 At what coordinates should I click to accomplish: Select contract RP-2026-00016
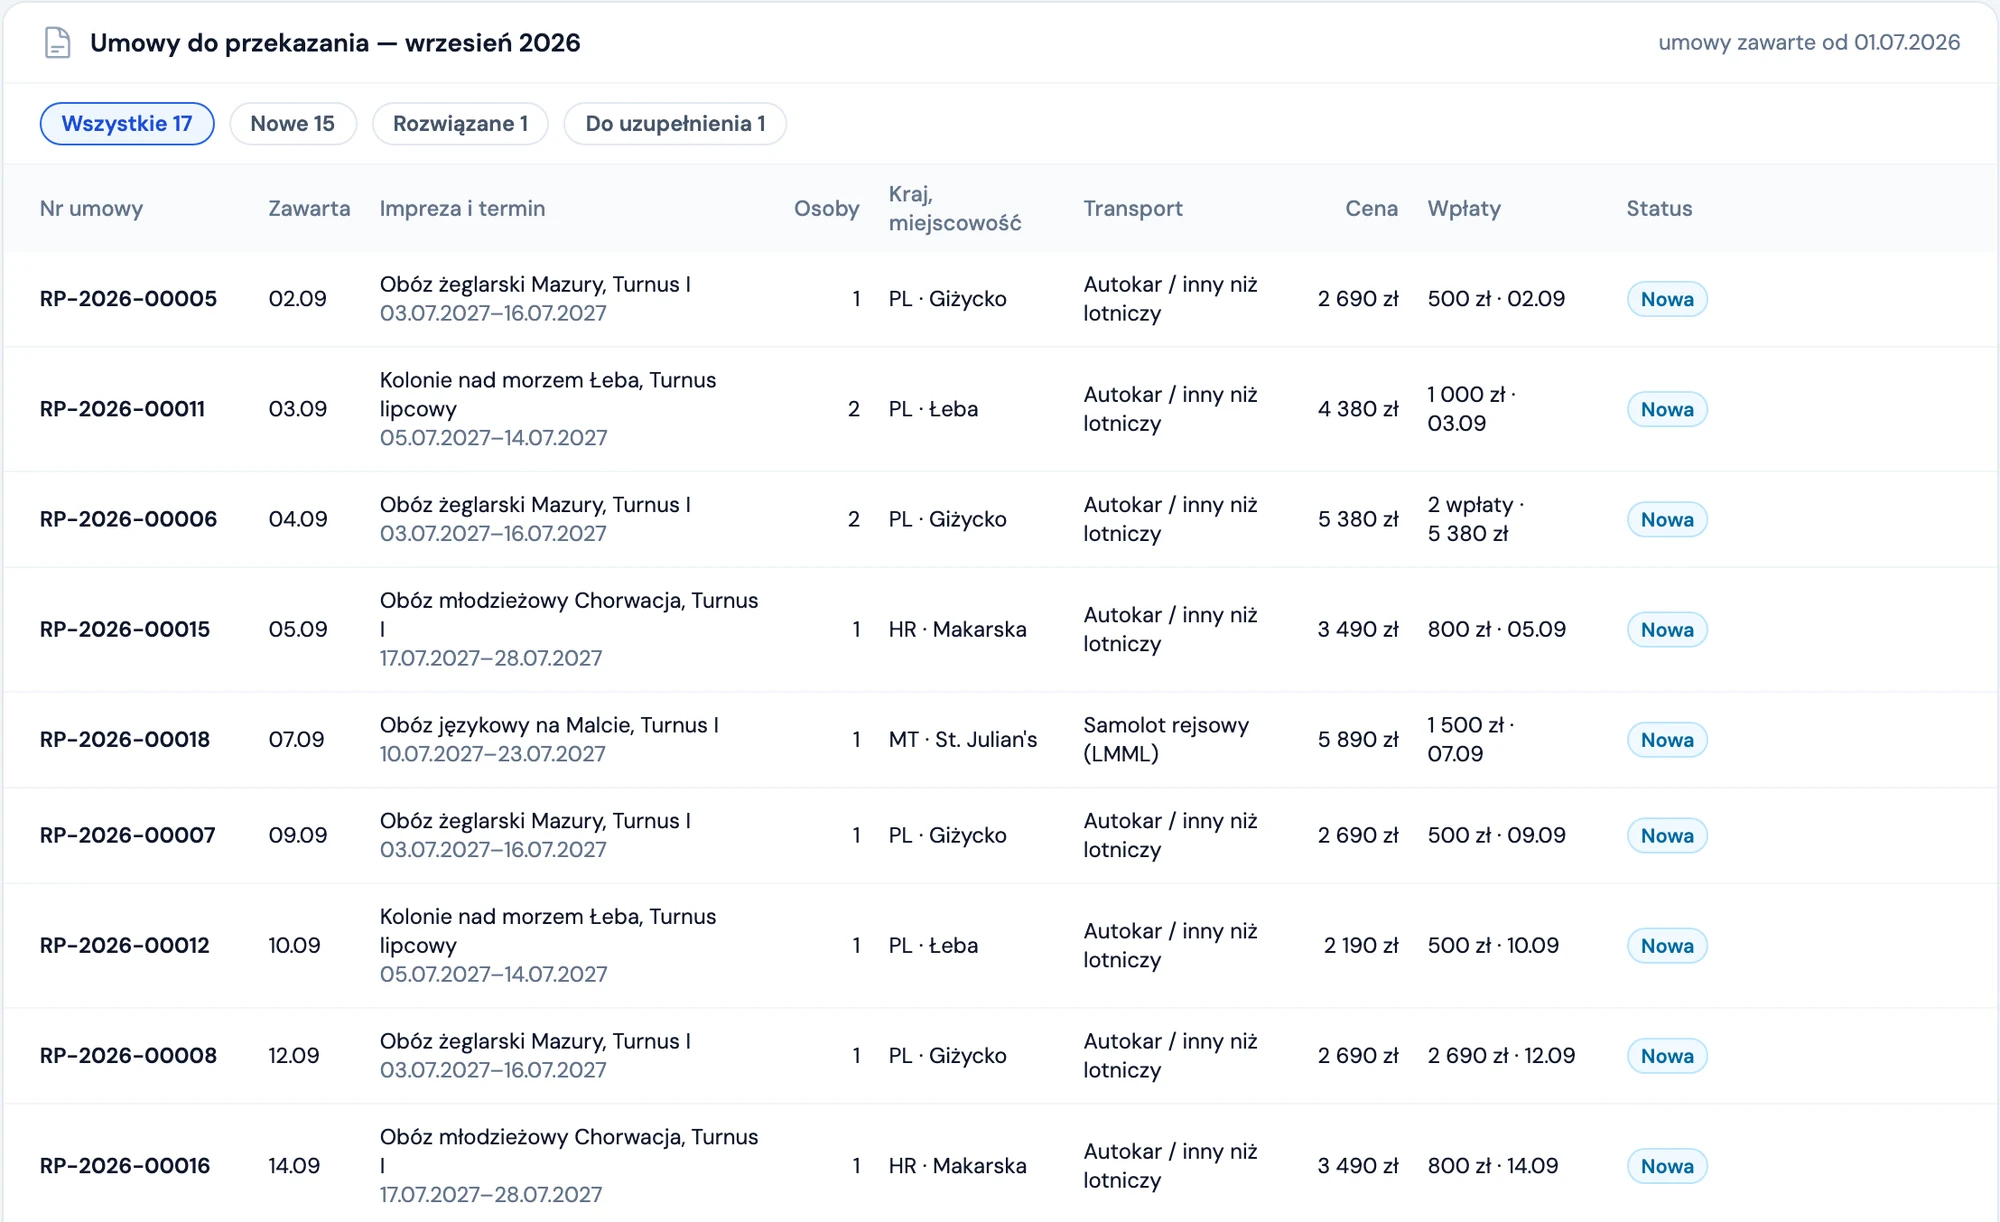click(x=125, y=1165)
